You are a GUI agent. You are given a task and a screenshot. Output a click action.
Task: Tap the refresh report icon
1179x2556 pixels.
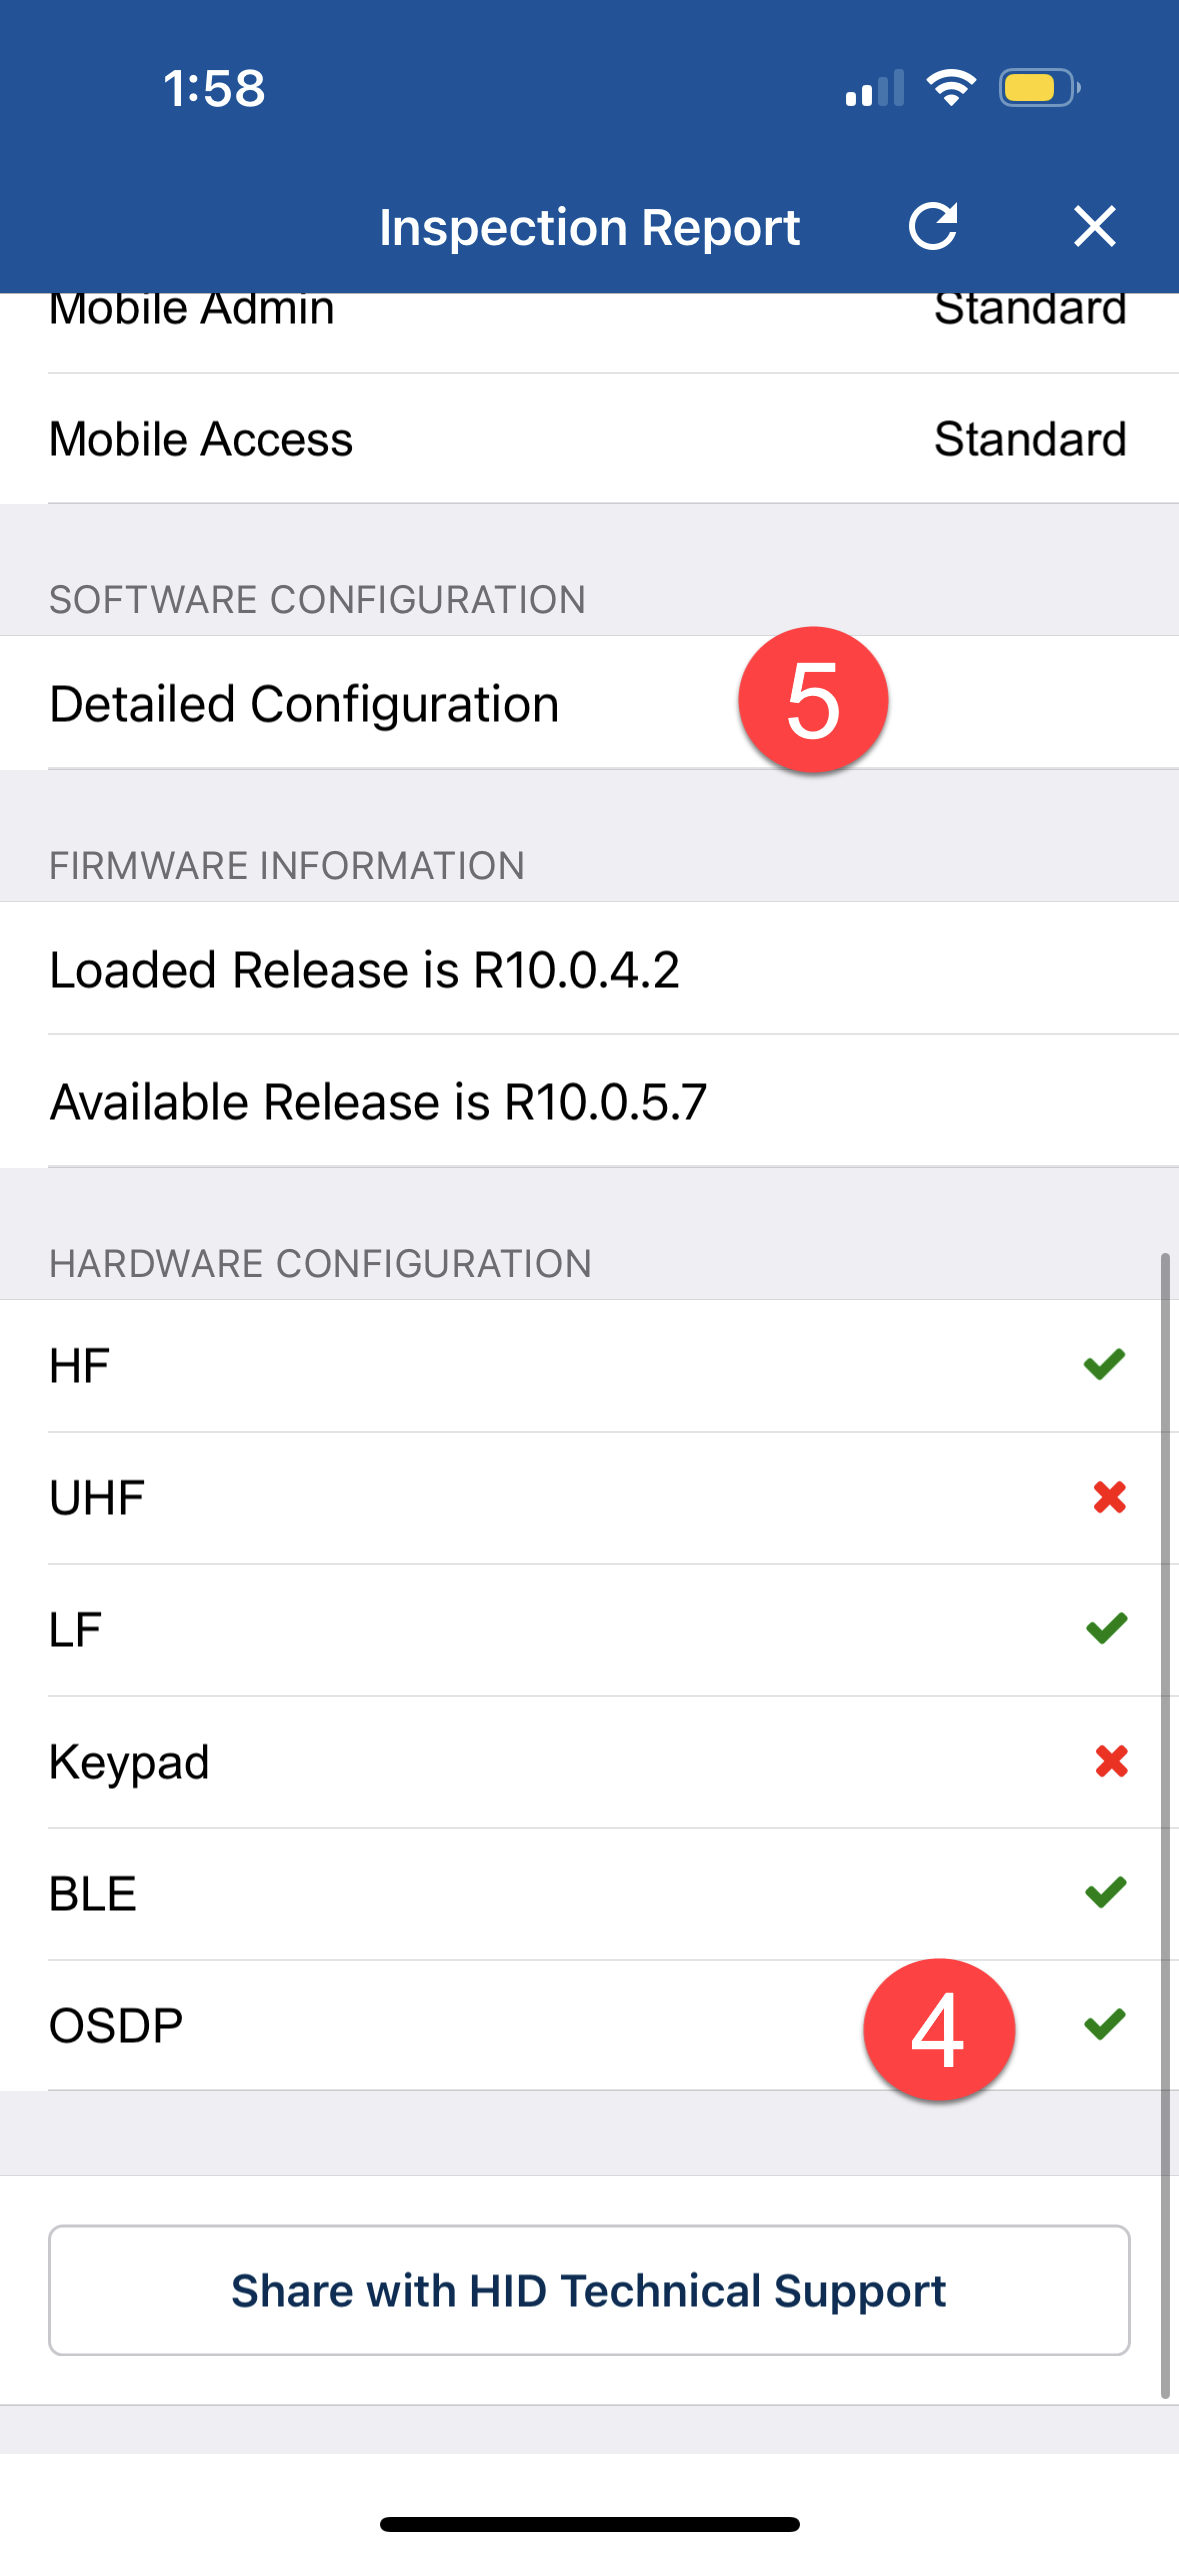click(933, 226)
